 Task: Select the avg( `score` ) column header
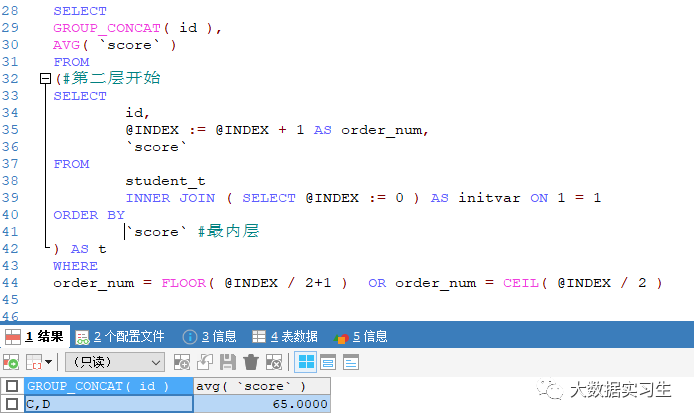(262, 386)
